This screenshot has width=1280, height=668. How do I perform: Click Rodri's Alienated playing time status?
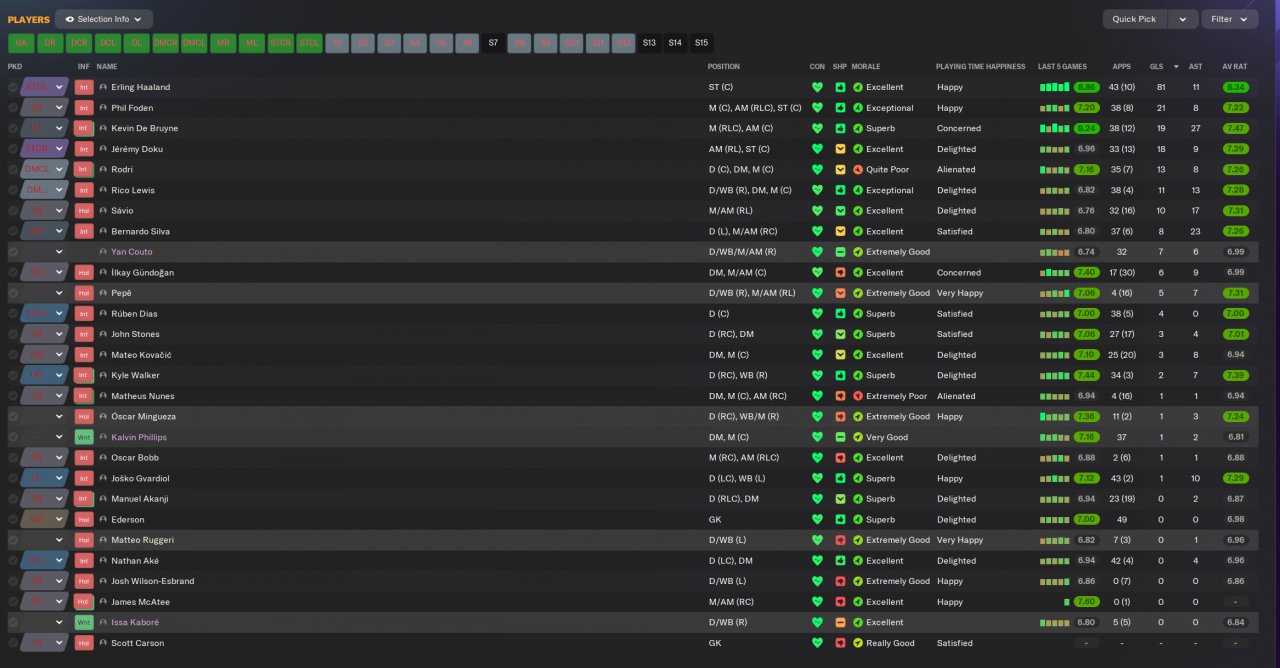pos(956,170)
